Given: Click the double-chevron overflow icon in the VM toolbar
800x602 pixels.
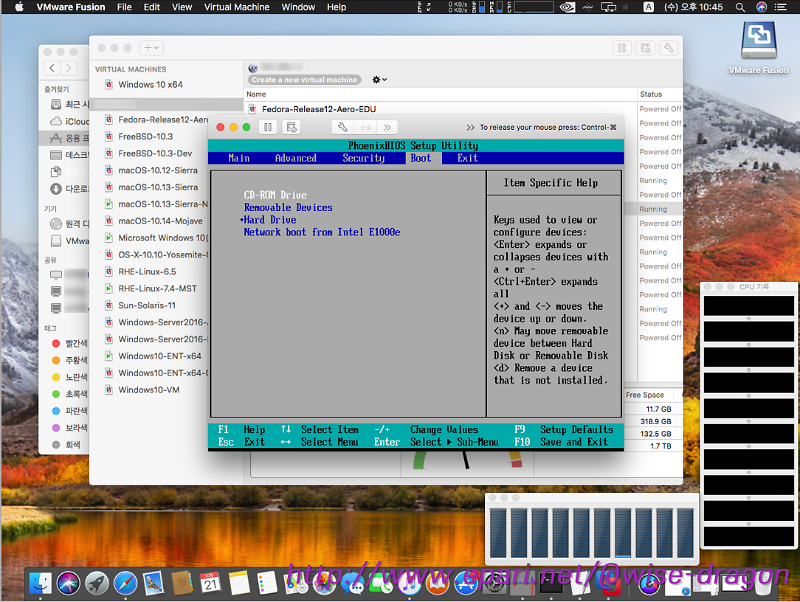Looking at the screenshot, I should click(387, 127).
